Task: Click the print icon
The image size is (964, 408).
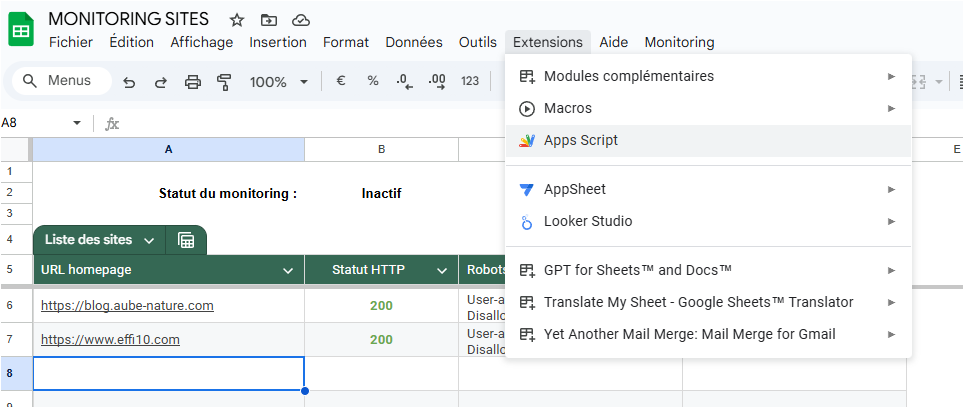Action: click(193, 82)
